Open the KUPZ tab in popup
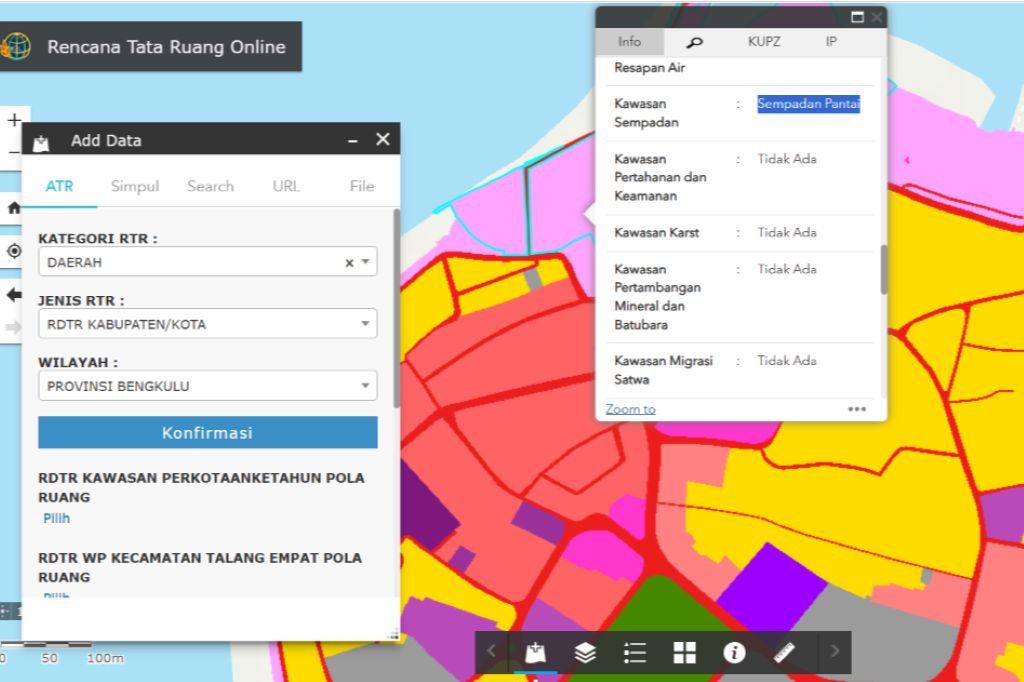Viewport: 1024px width, 682px height. 764,41
